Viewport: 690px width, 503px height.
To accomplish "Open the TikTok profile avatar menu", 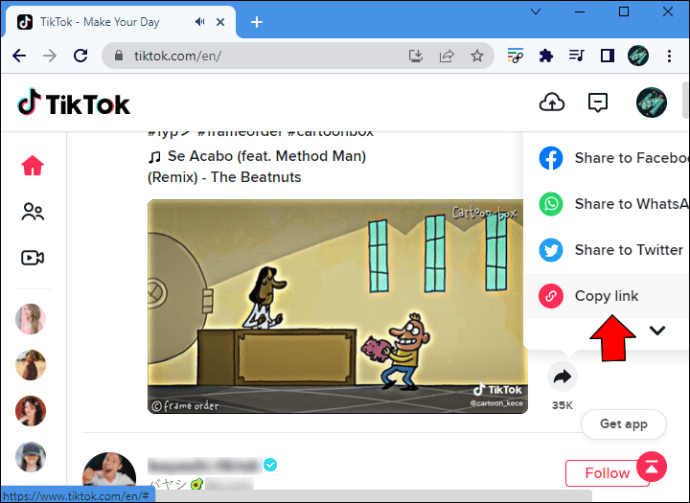I will [652, 102].
